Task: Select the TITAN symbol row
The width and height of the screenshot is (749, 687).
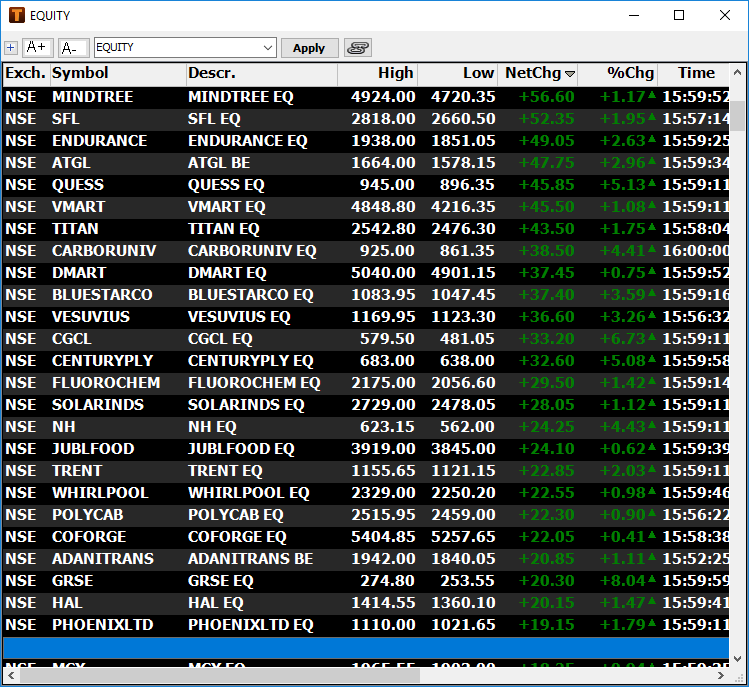Action: tap(75, 229)
